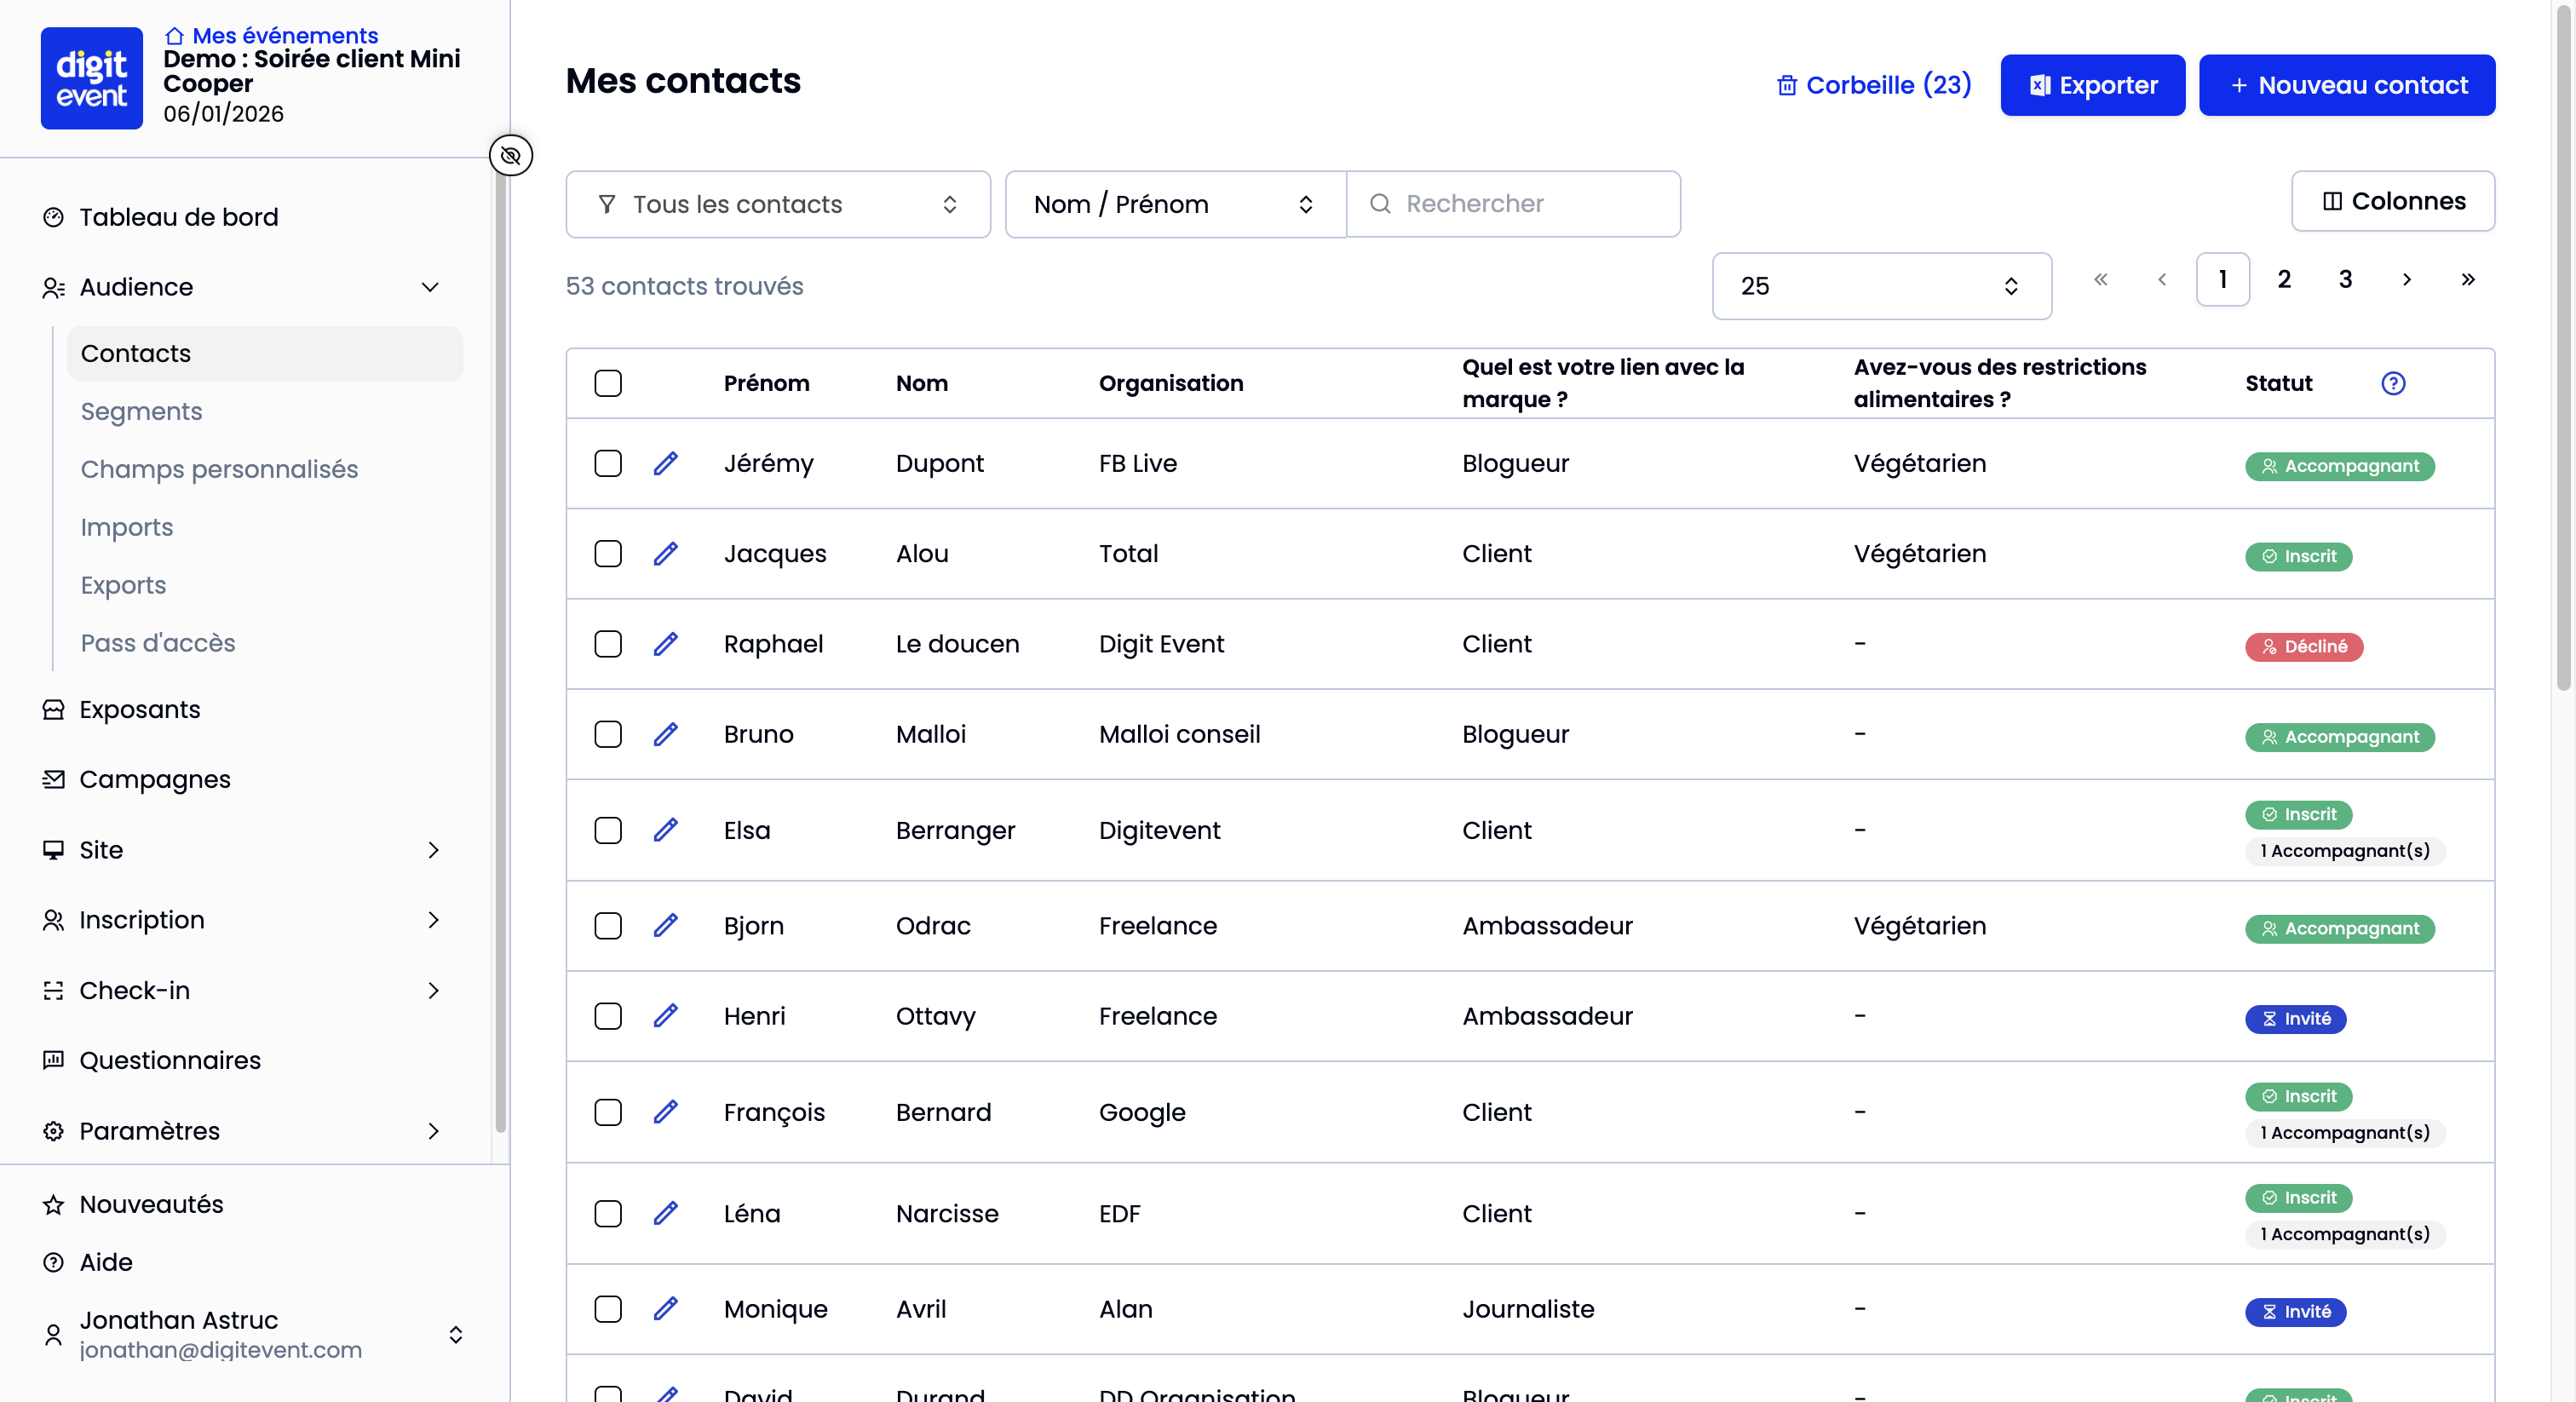Click the Nouveau contact button
2576x1402 pixels.
click(x=2346, y=85)
